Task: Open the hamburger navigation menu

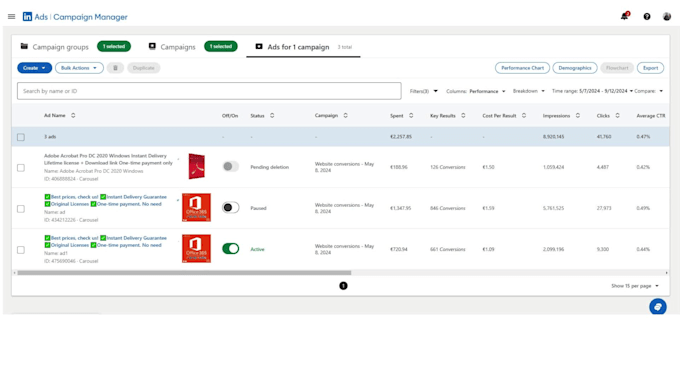Action: pos(11,16)
